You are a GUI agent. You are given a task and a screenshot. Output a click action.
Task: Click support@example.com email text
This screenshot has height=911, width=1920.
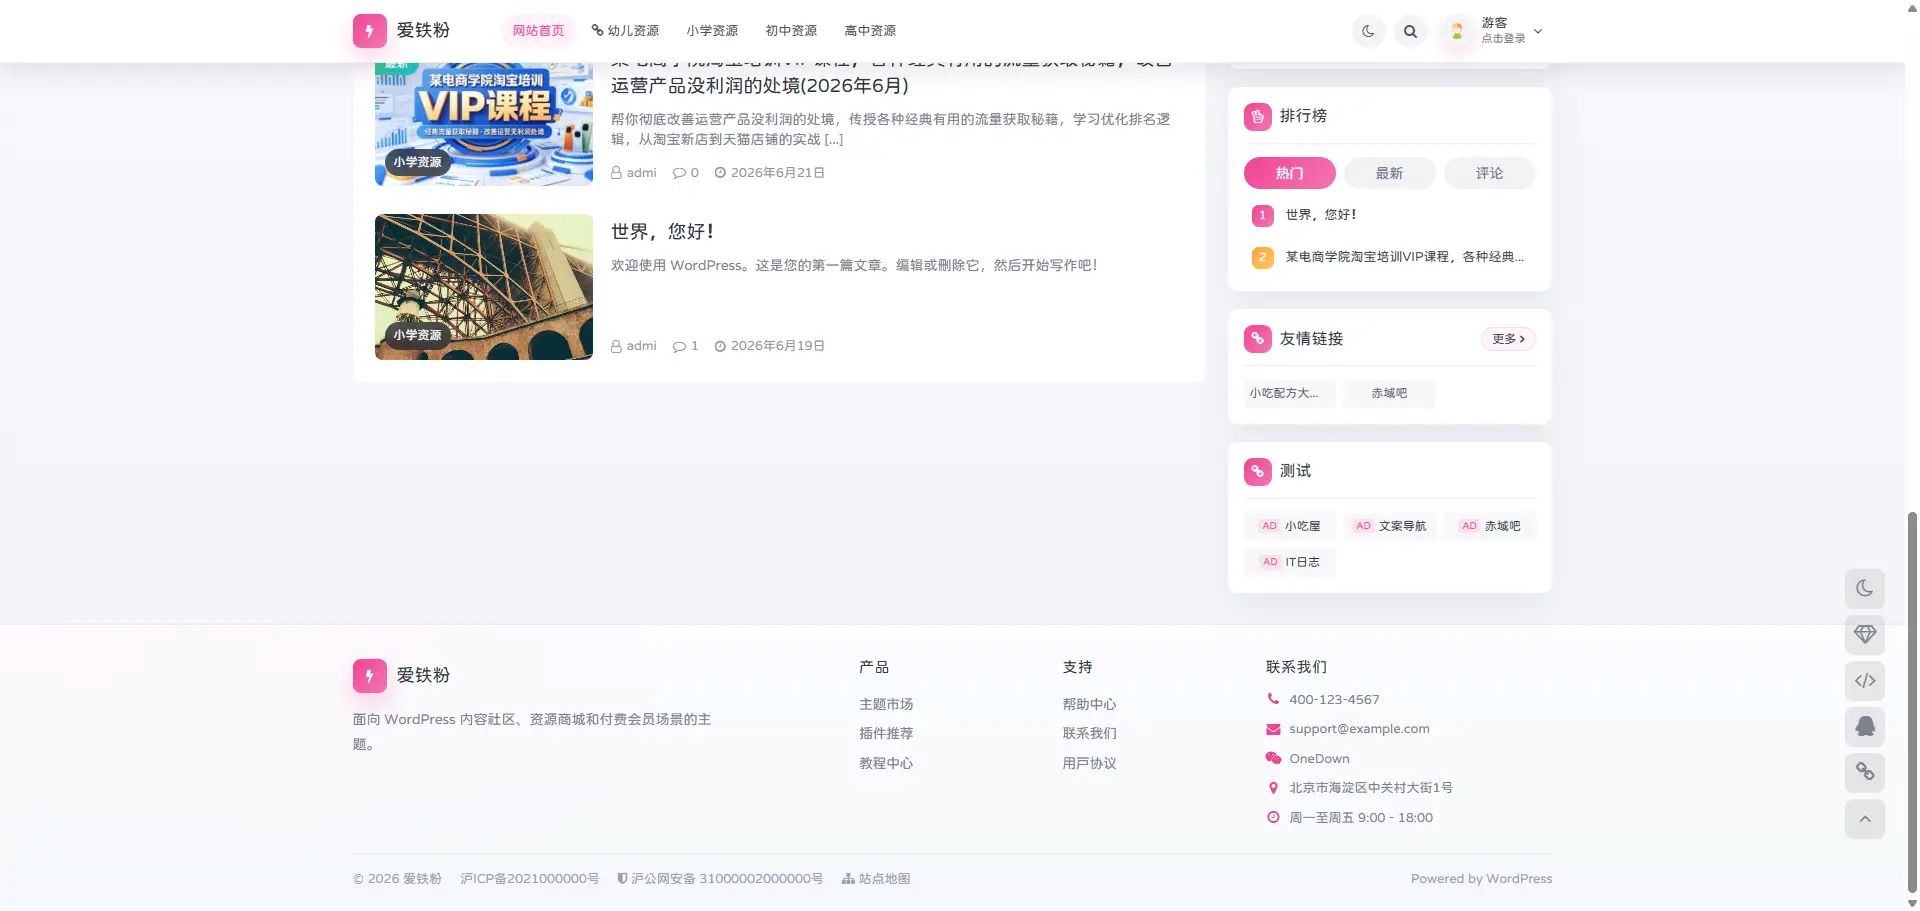point(1359,729)
